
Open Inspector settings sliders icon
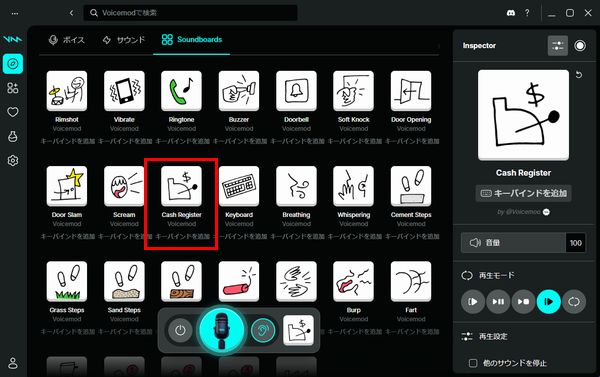point(558,46)
